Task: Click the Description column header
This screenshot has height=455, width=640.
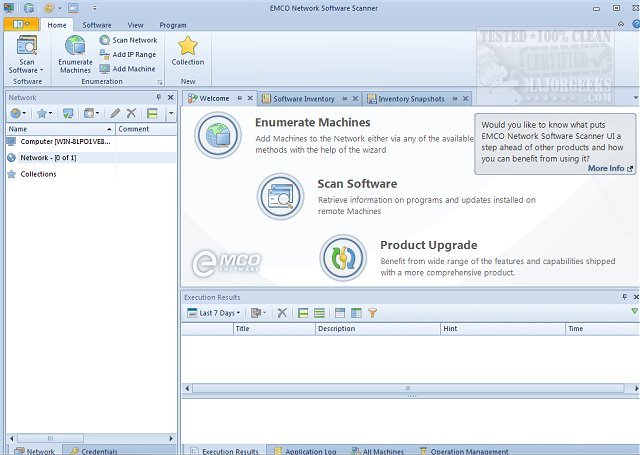Action: (378, 328)
